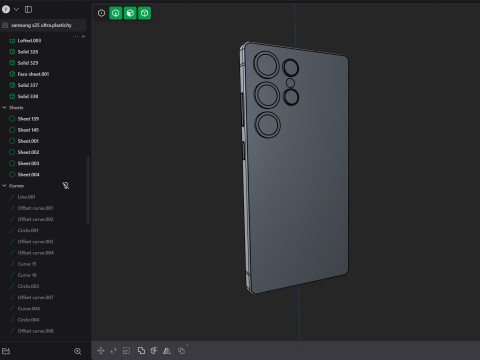Viewport: 480px width, 360px height.
Task: Select Sheet 145 in the outliner
Action: (x=28, y=130)
